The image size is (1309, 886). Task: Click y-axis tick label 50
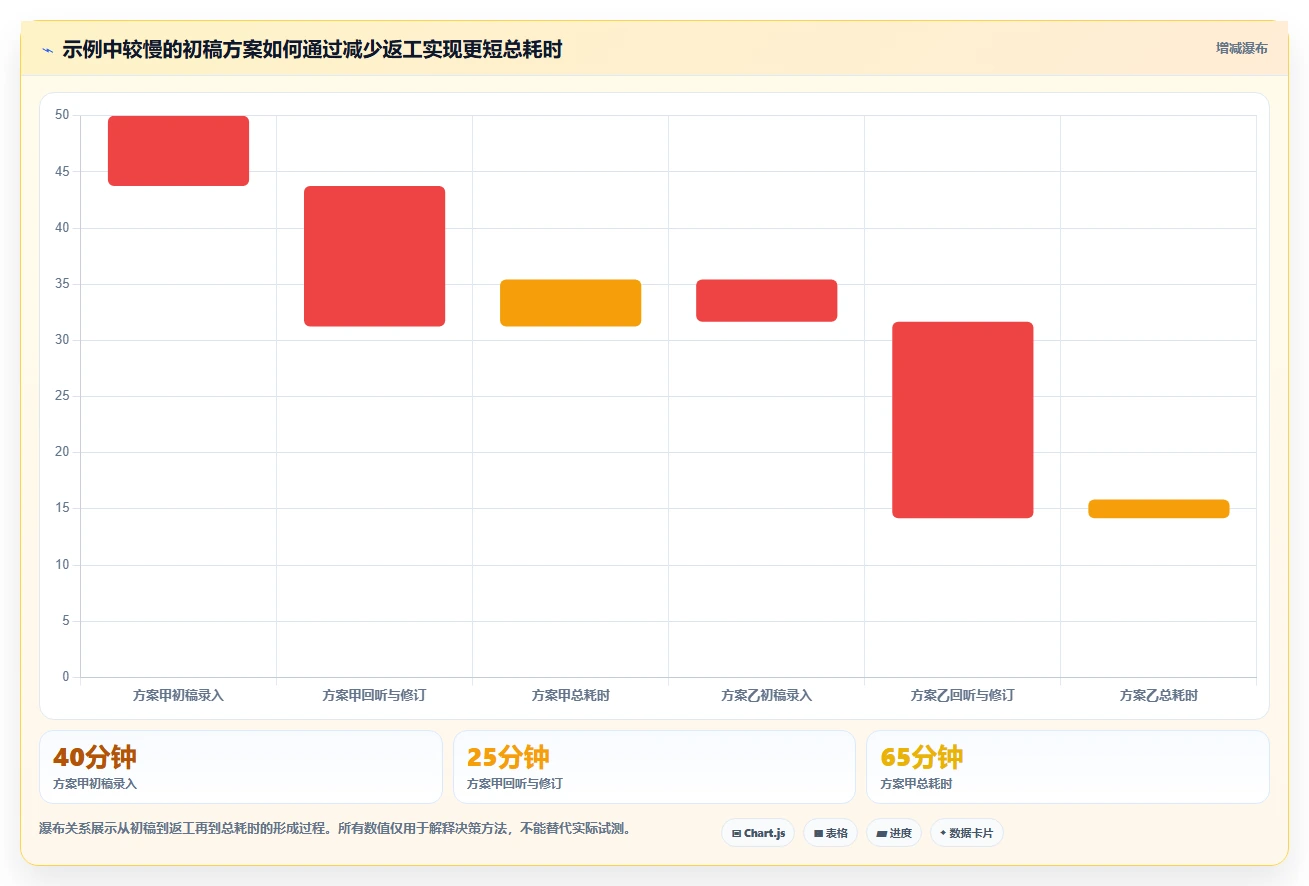62,115
